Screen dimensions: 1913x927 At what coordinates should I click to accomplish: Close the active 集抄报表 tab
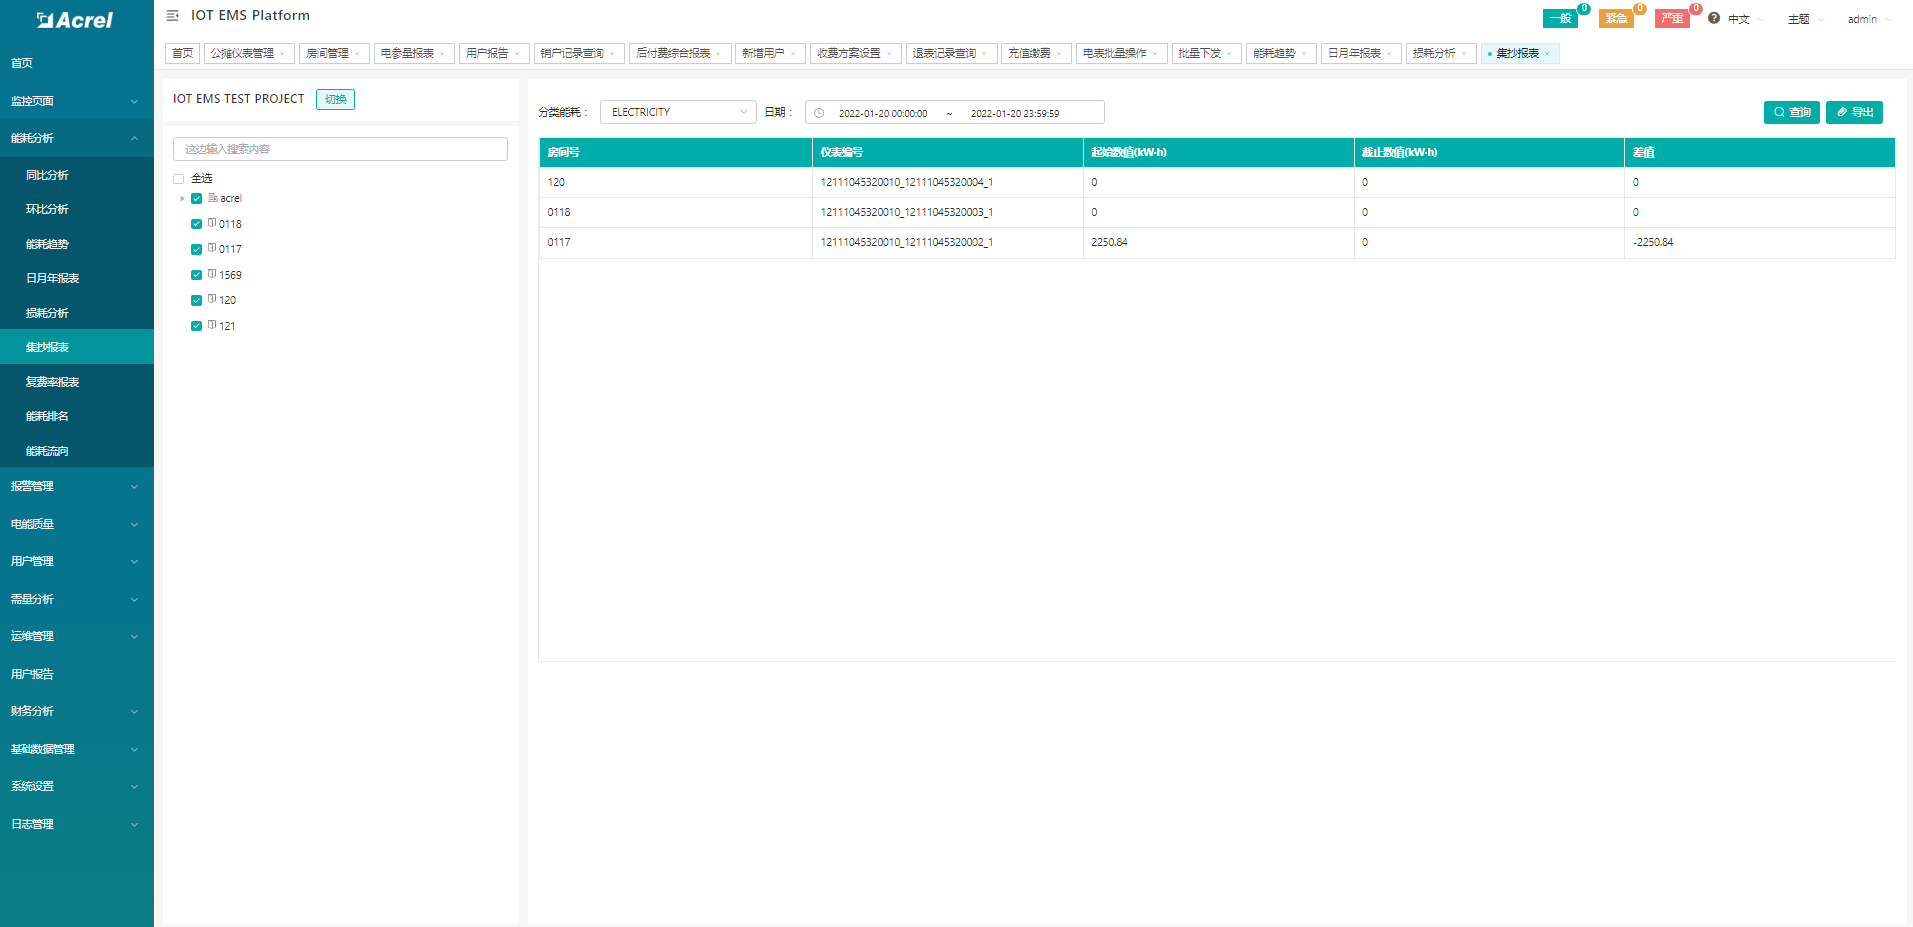[x=1547, y=54]
